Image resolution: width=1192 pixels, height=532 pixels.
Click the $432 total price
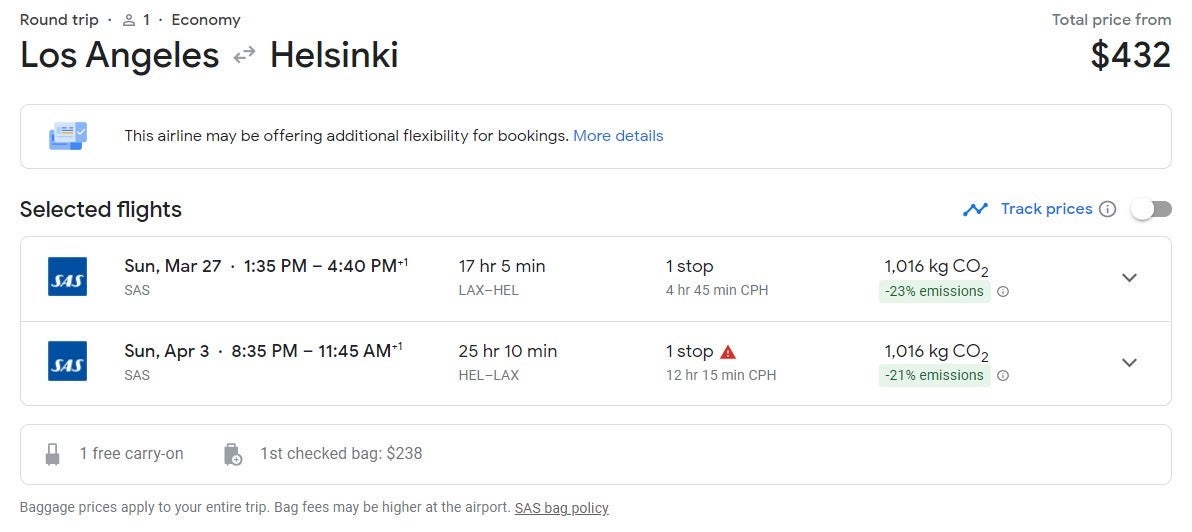(1130, 55)
